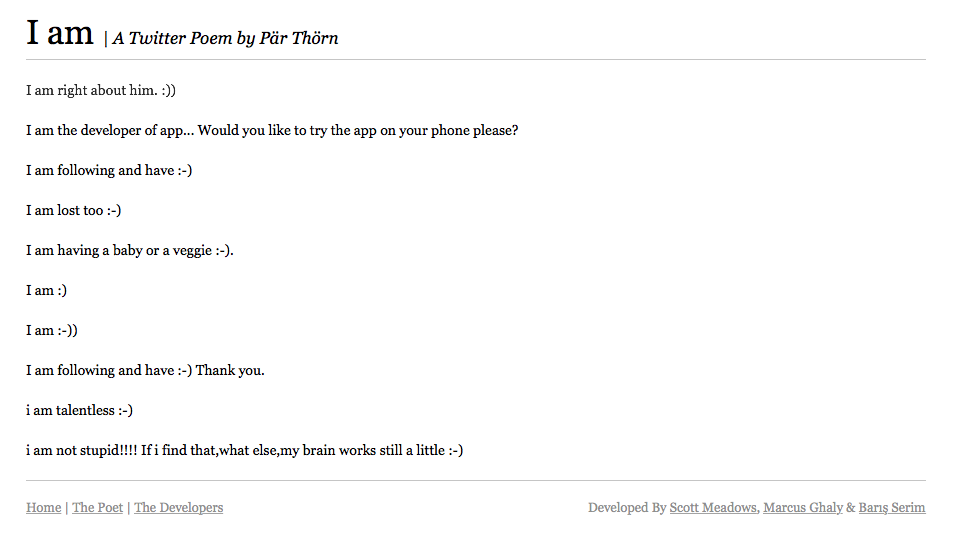This screenshot has height=541, width=958.
Task: Click the large "I am" title
Action: pos(60,32)
